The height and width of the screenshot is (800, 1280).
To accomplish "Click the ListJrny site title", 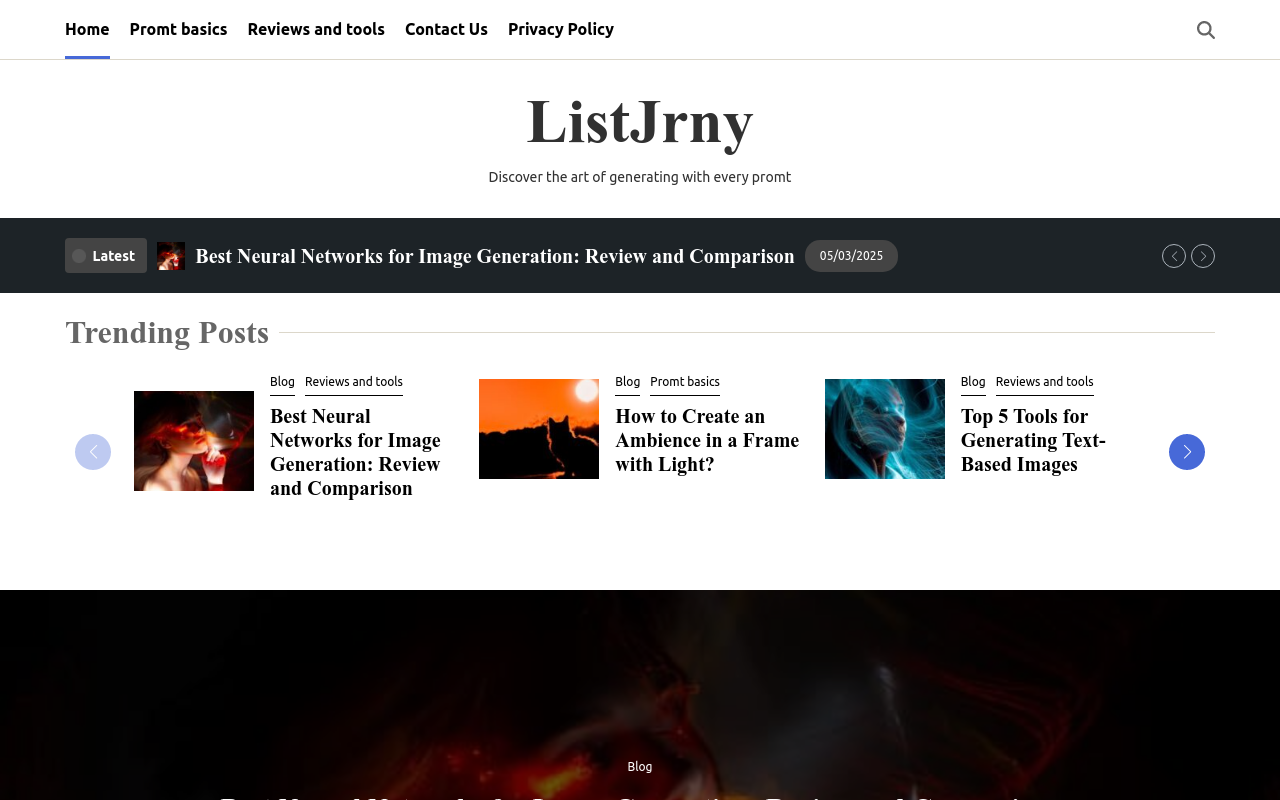I will [640, 122].
